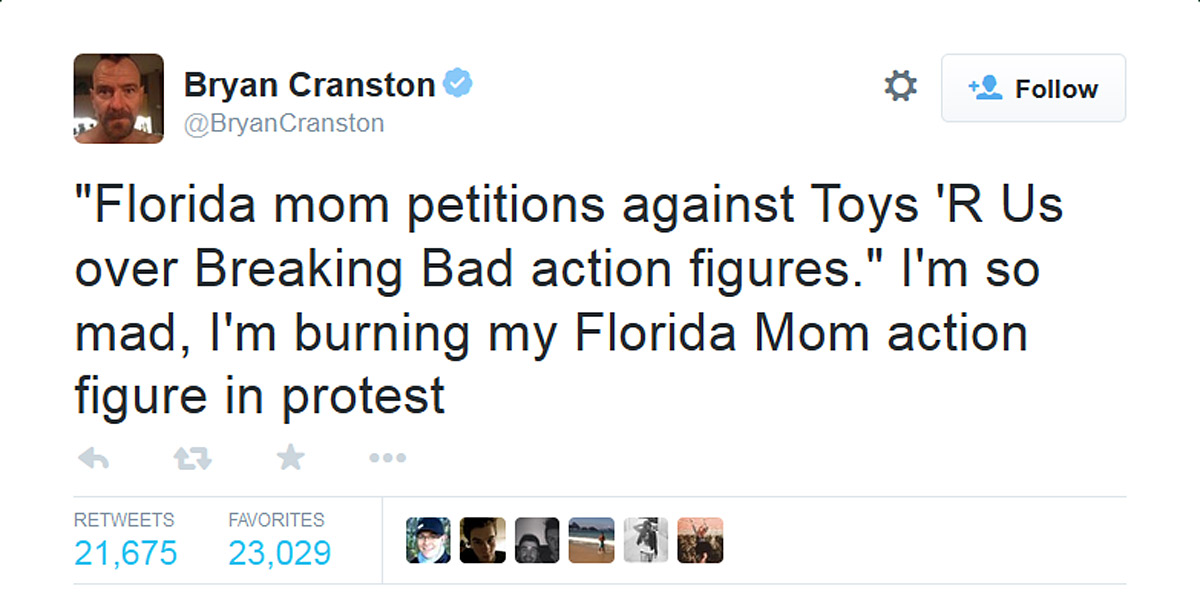Retweet this tweet using the retweet icon
This screenshot has height=600, width=1200.
pyautogui.click(x=192, y=459)
